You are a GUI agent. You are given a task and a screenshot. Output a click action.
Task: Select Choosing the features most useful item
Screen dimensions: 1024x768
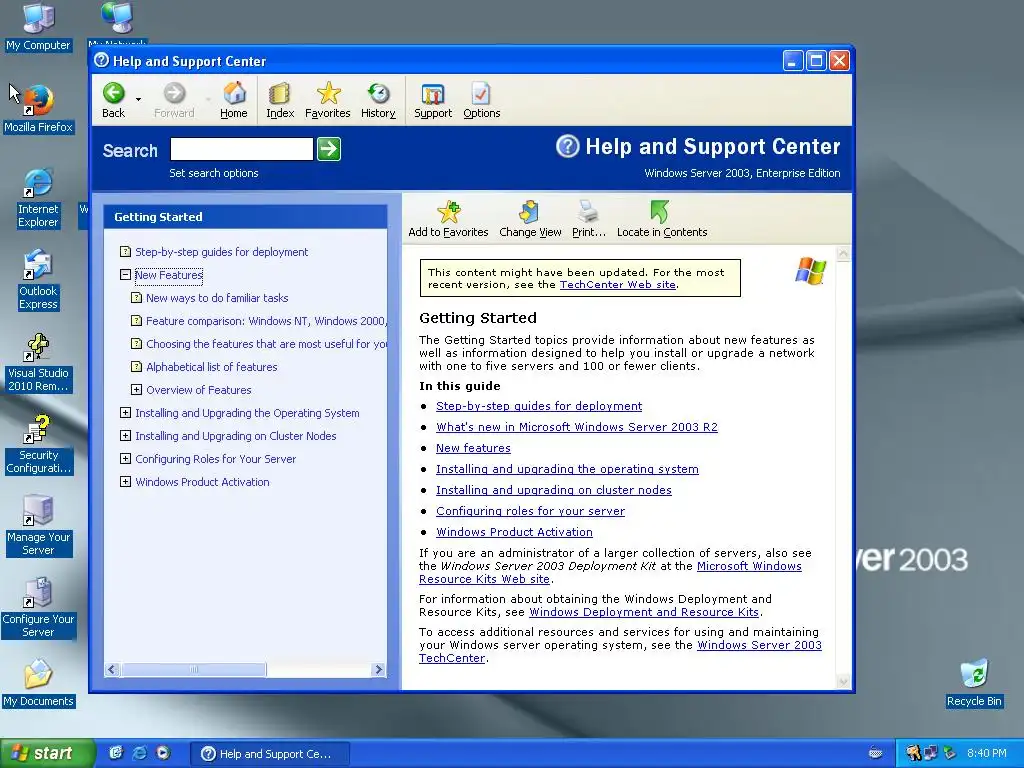[266, 344]
